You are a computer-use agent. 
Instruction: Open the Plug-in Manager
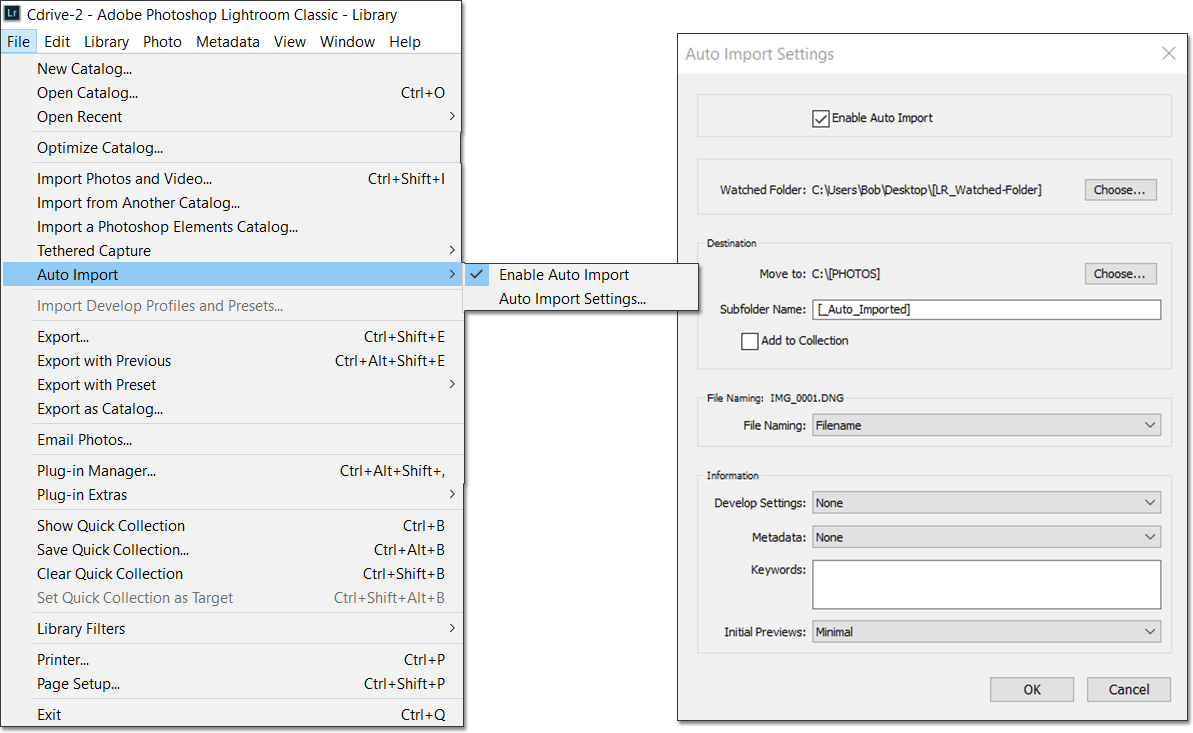[232, 471]
